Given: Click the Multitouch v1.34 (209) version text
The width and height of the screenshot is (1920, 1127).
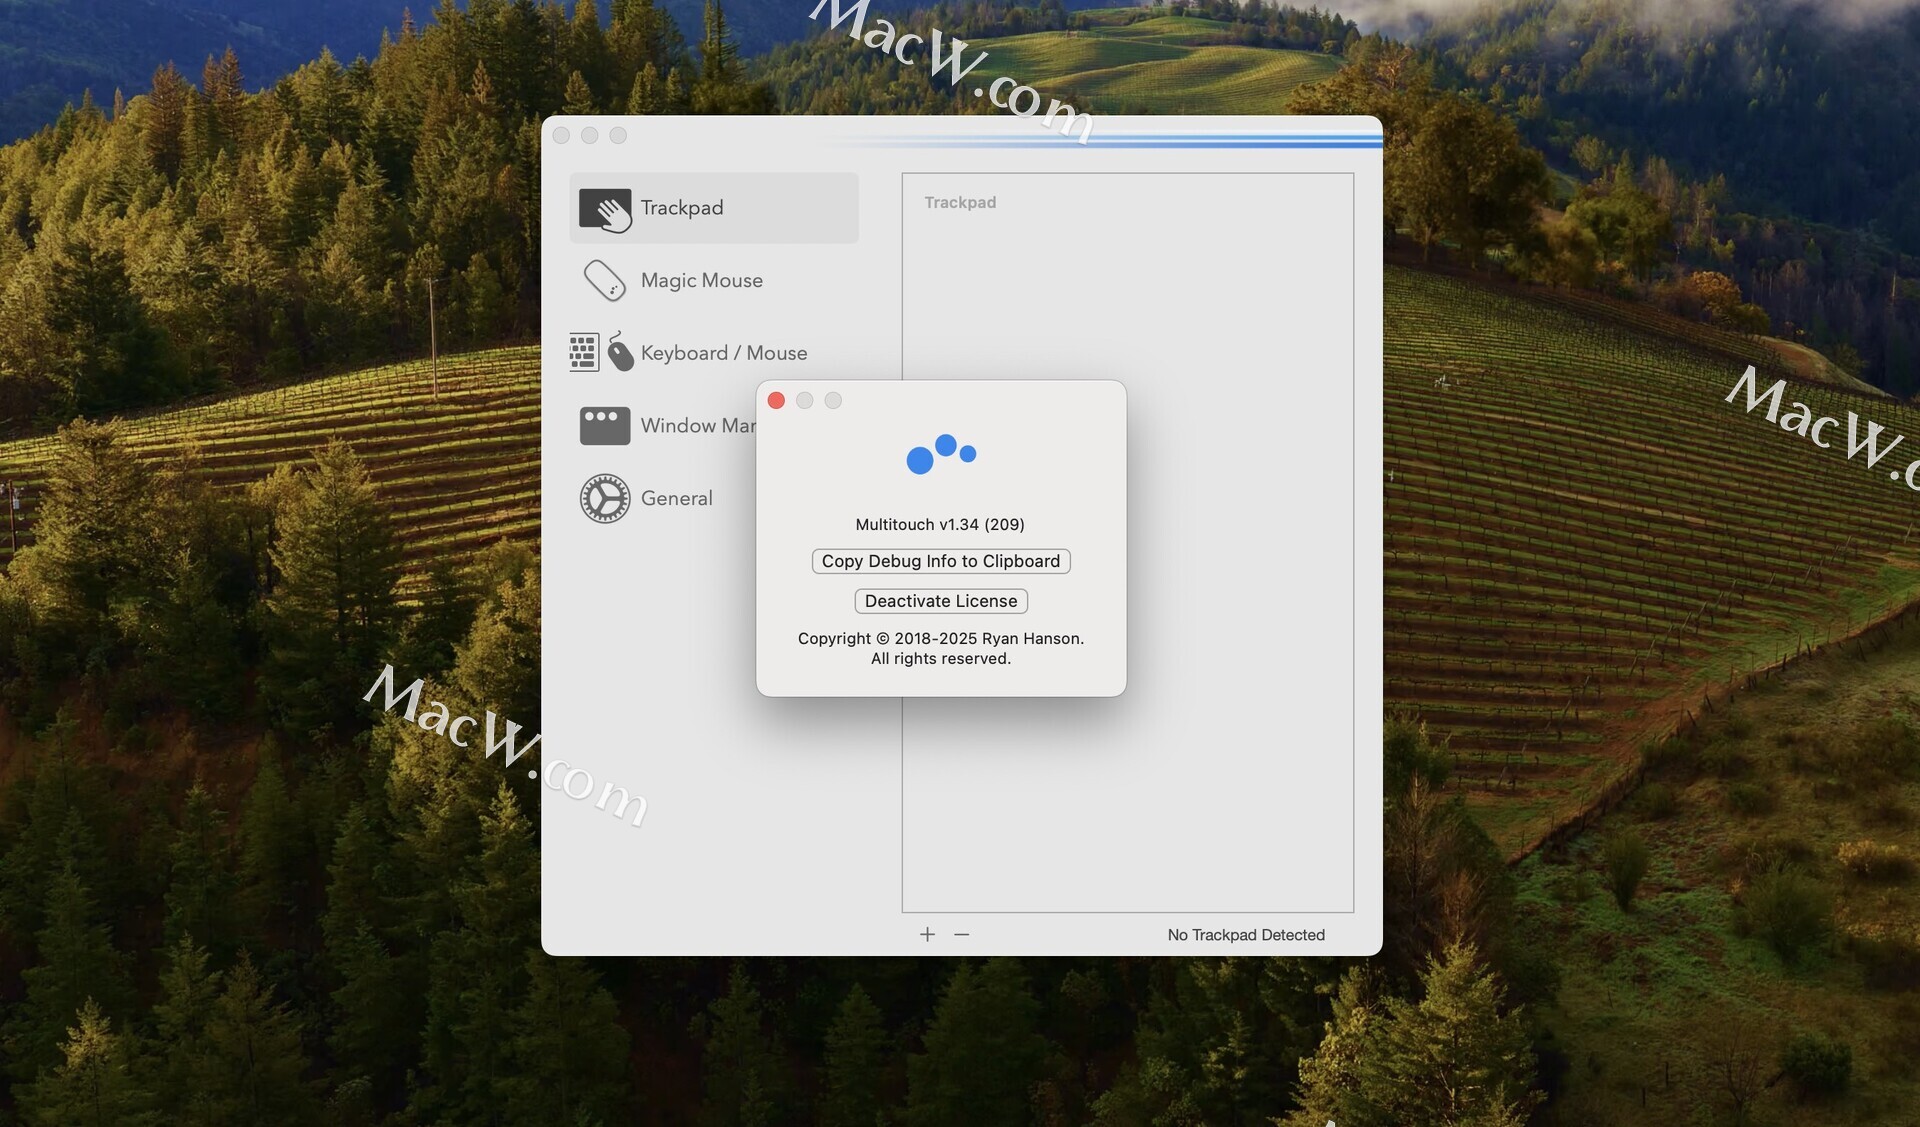Looking at the screenshot, I should 940,524.
